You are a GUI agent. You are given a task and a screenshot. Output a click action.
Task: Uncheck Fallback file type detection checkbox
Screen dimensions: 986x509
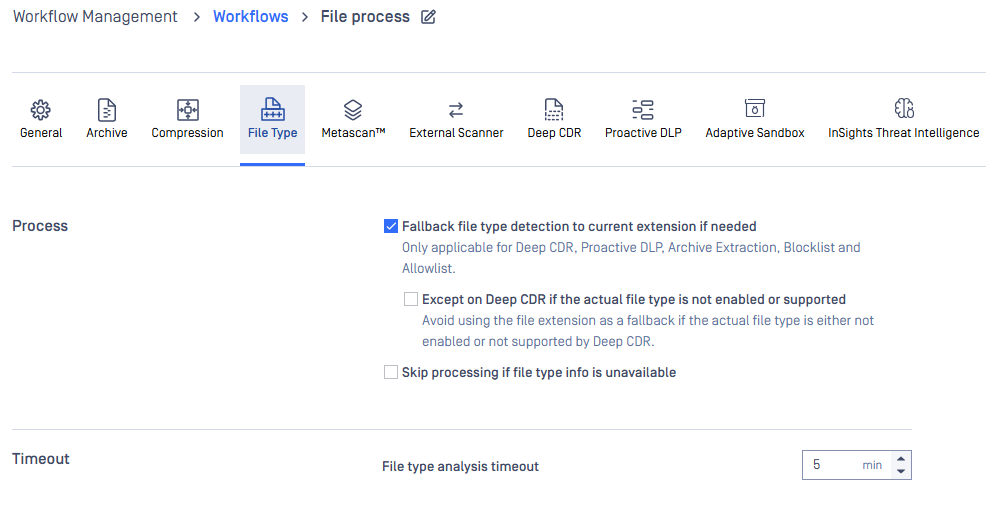tap(391, 227)
